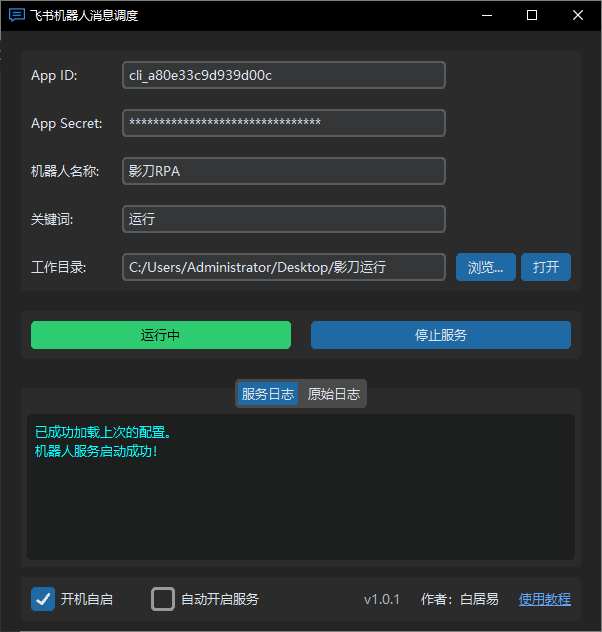Minimize the window
Screen dimensions: 602x632
486,16
